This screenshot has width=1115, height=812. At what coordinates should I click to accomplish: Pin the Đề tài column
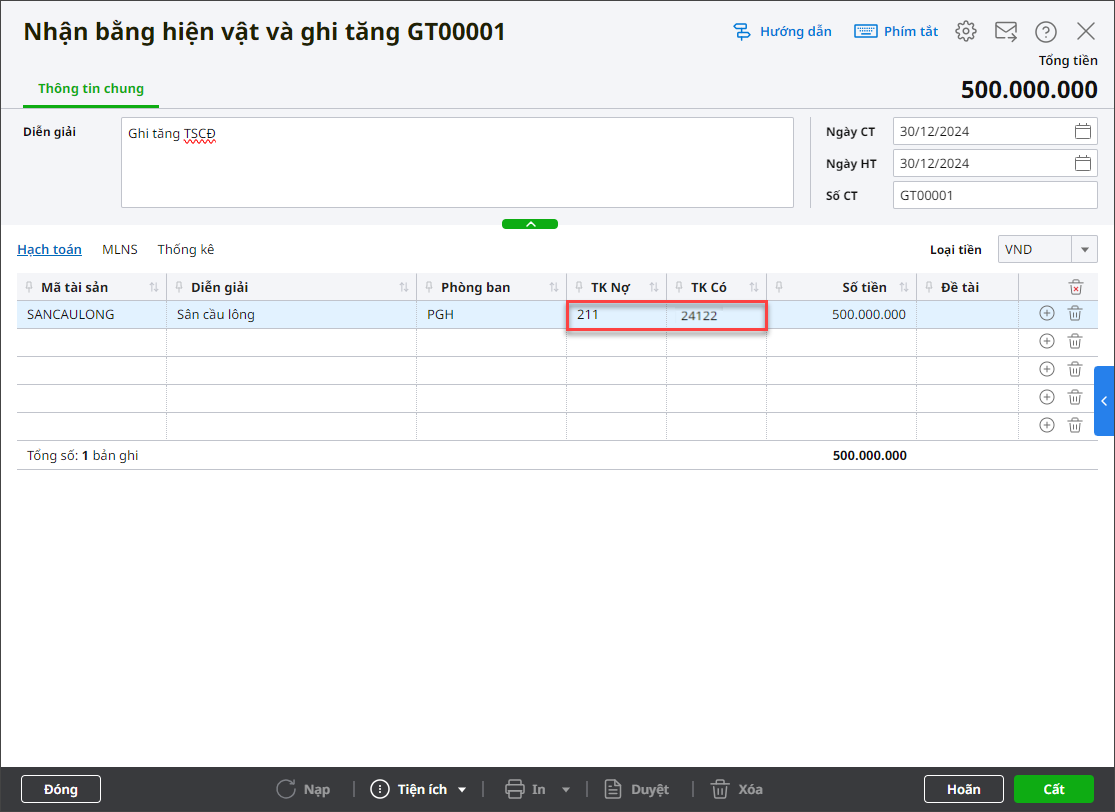pyautogui.click(x=929, y=287)
